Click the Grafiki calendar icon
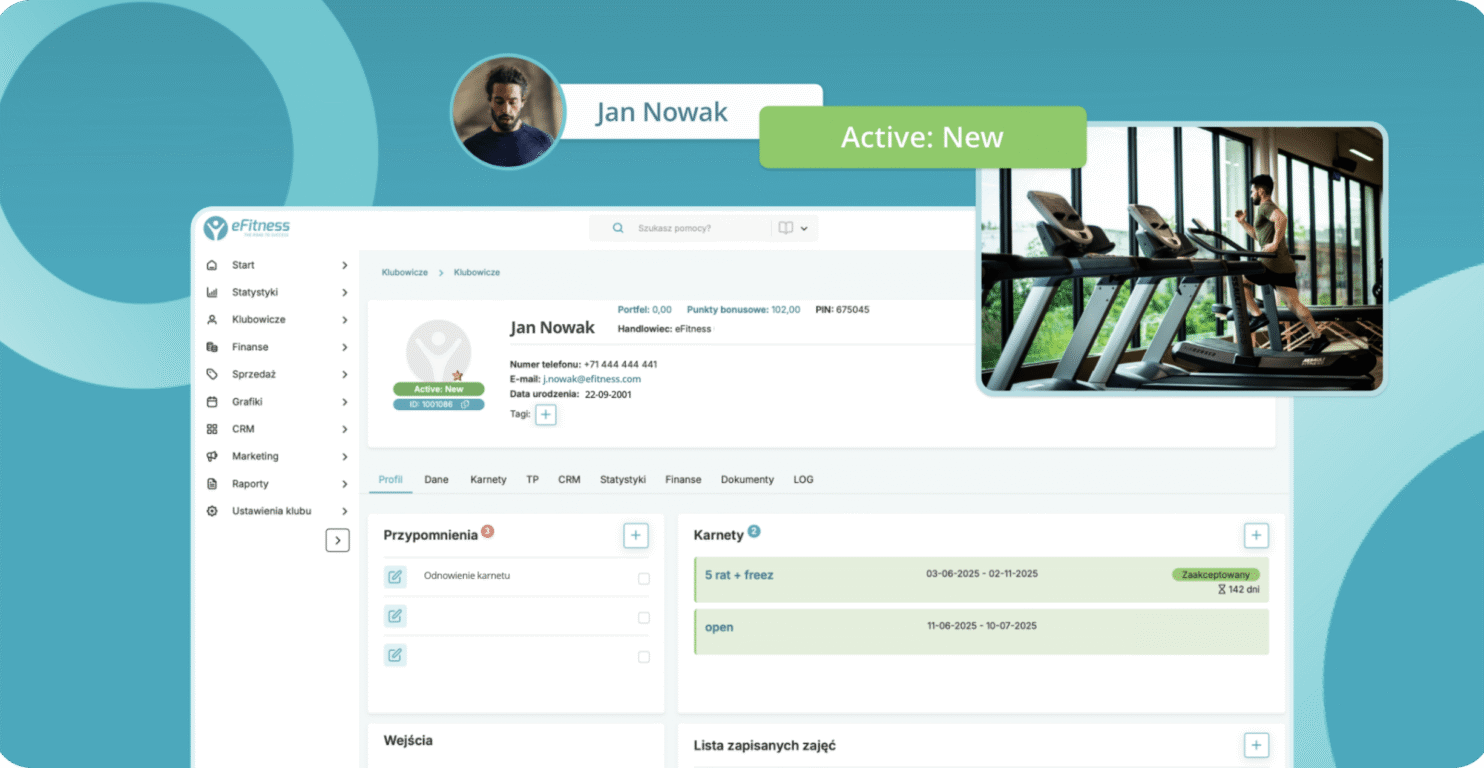This screenshot has height=768, width=1484. coord(211,402)
